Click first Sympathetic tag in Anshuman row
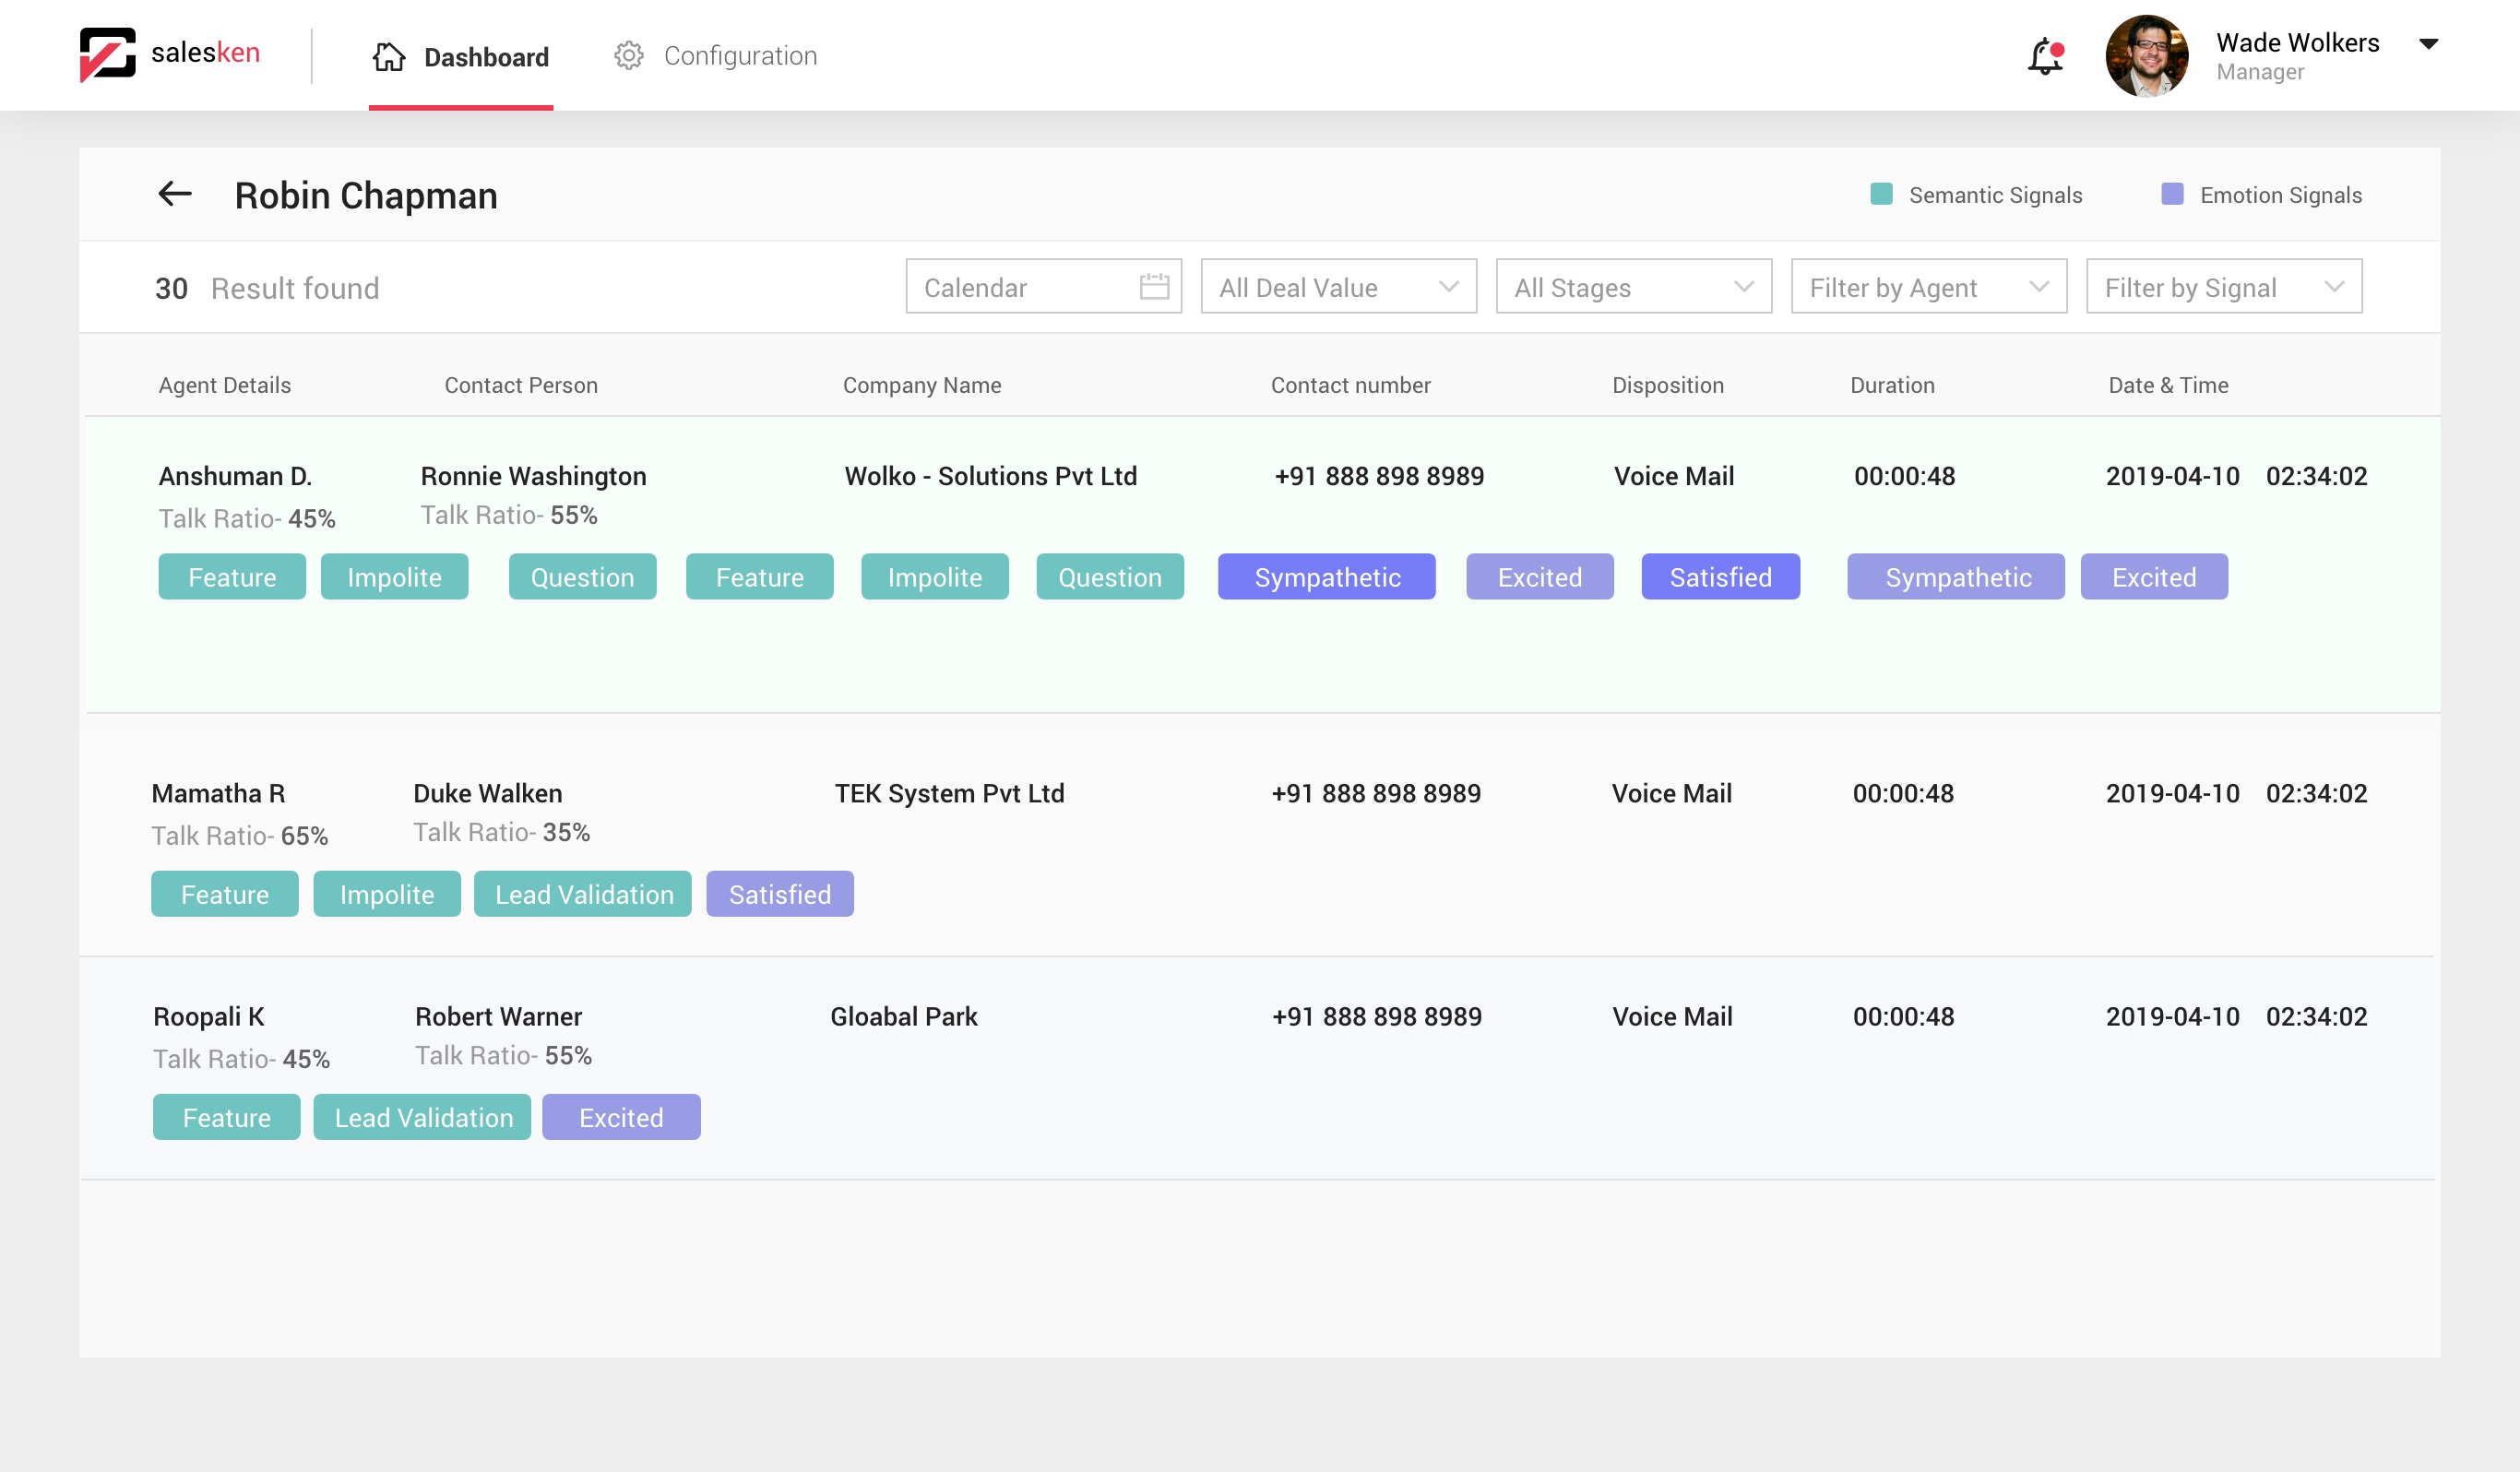 pyautogui.click(x=1327, y=577)
